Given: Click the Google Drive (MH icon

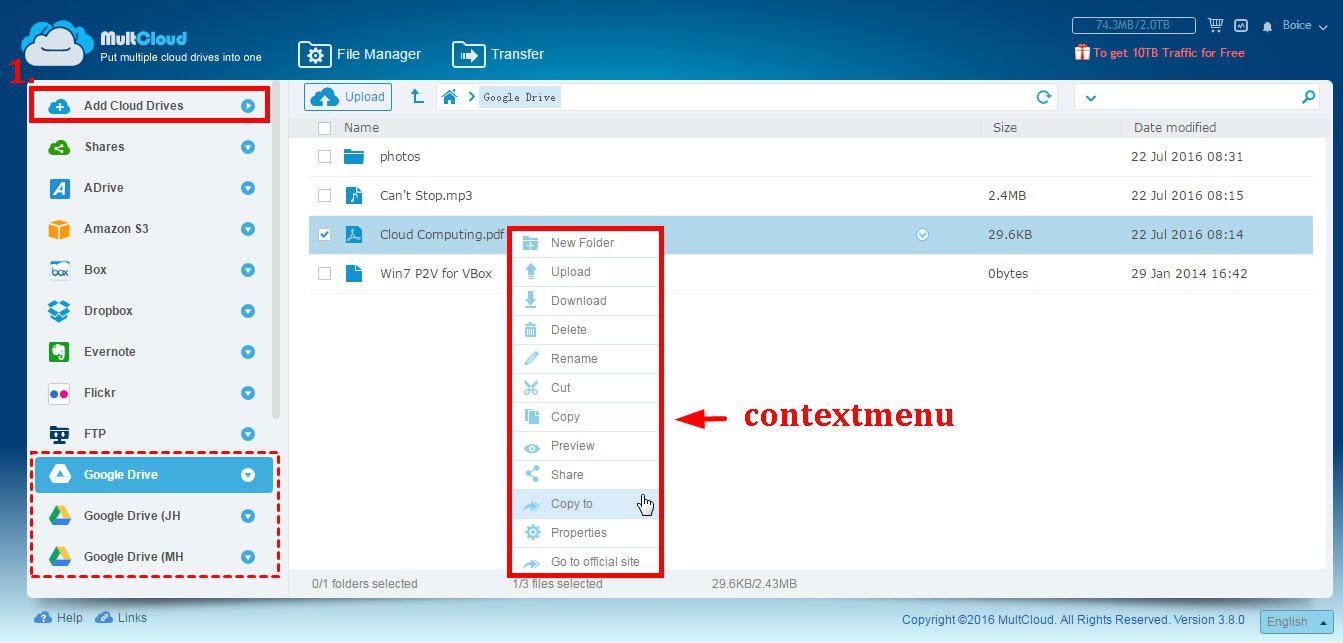Looking at the screenshot, I should tap(60, 557).
